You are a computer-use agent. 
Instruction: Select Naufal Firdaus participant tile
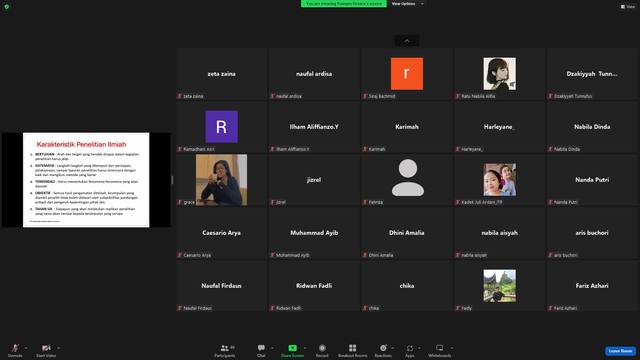(222, 286)
